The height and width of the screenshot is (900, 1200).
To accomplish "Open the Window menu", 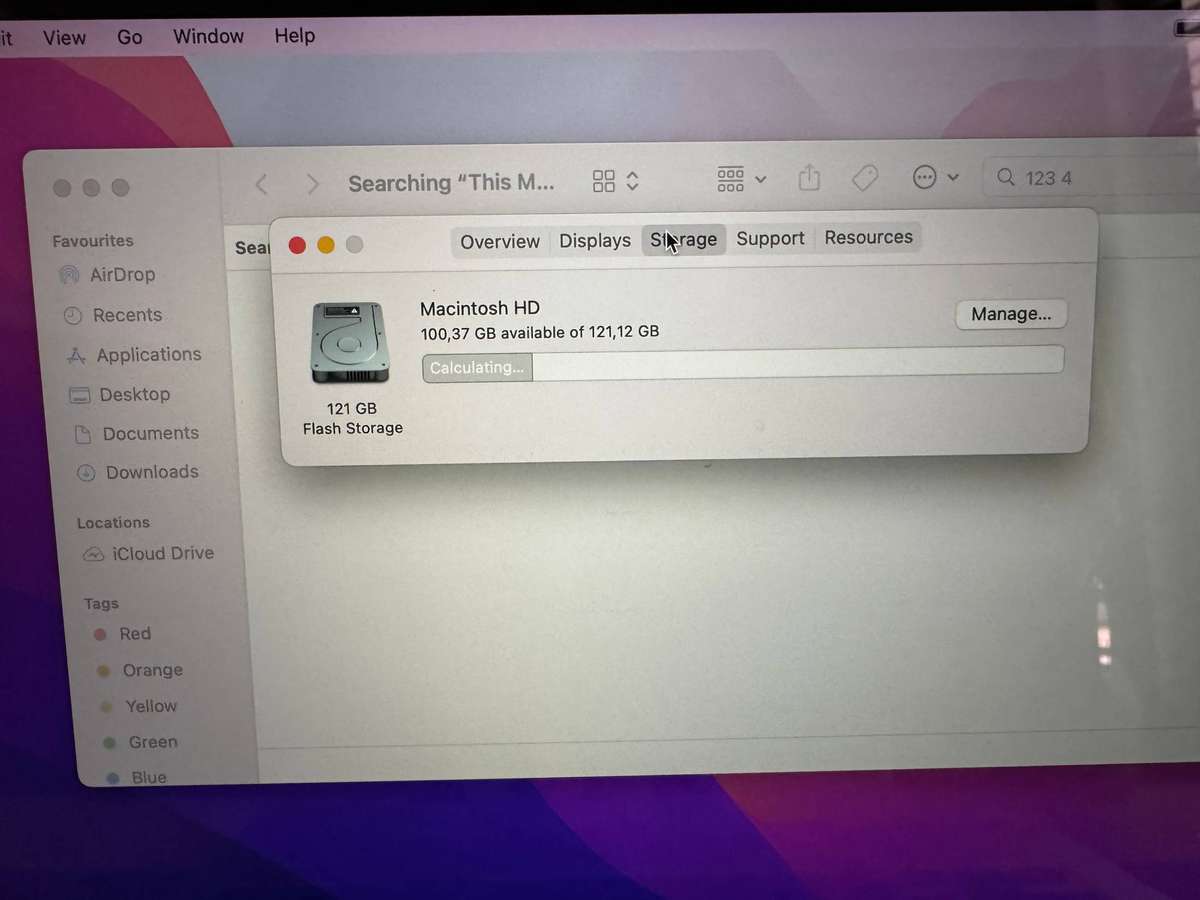I will pos(208,36).
